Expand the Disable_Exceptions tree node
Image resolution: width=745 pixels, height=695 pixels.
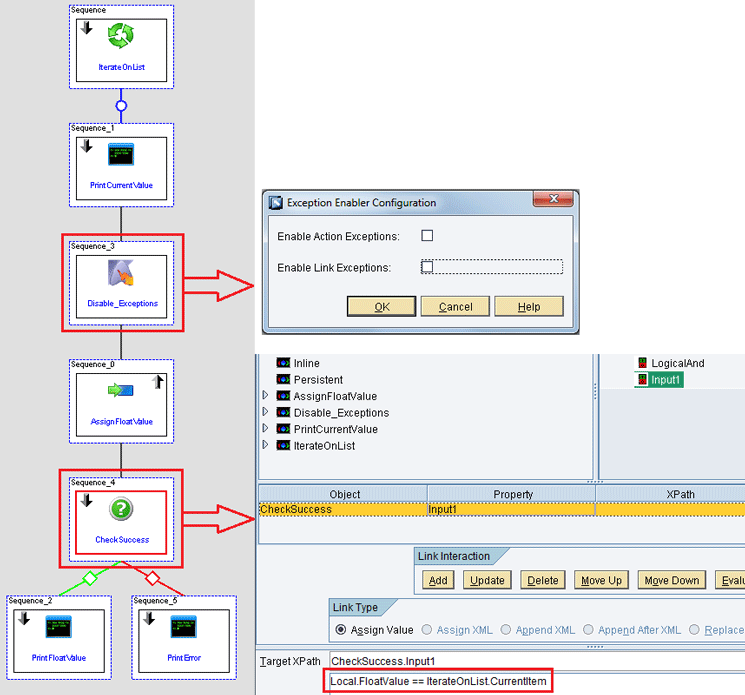pyautogui.click(x=265, y=412)
